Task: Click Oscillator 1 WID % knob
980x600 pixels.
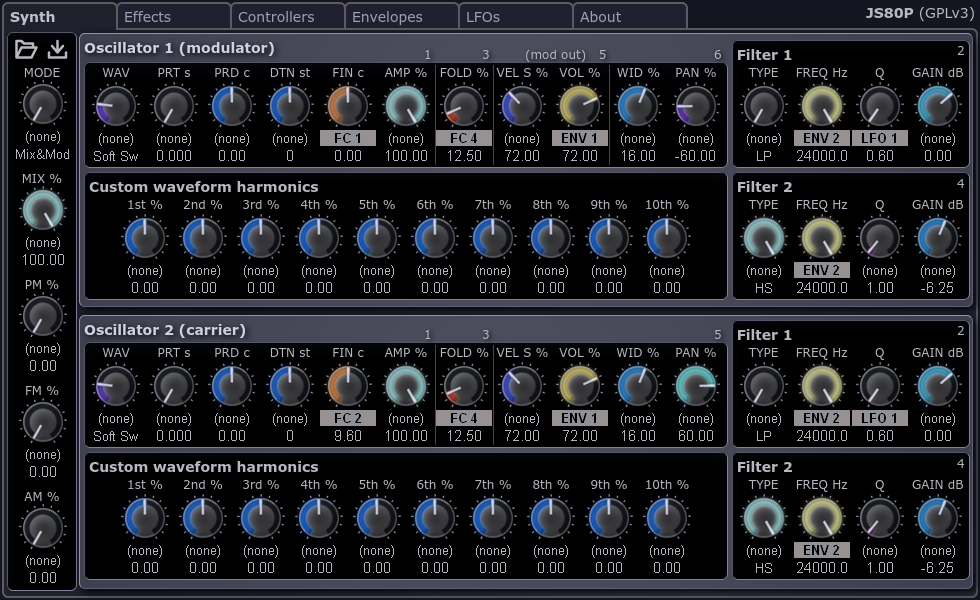Action: [x=638, y=106]
